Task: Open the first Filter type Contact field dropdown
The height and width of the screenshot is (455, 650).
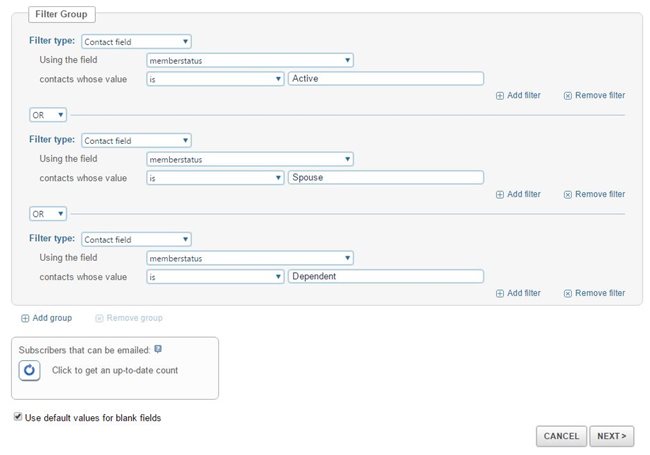Action: pos(136,41)
